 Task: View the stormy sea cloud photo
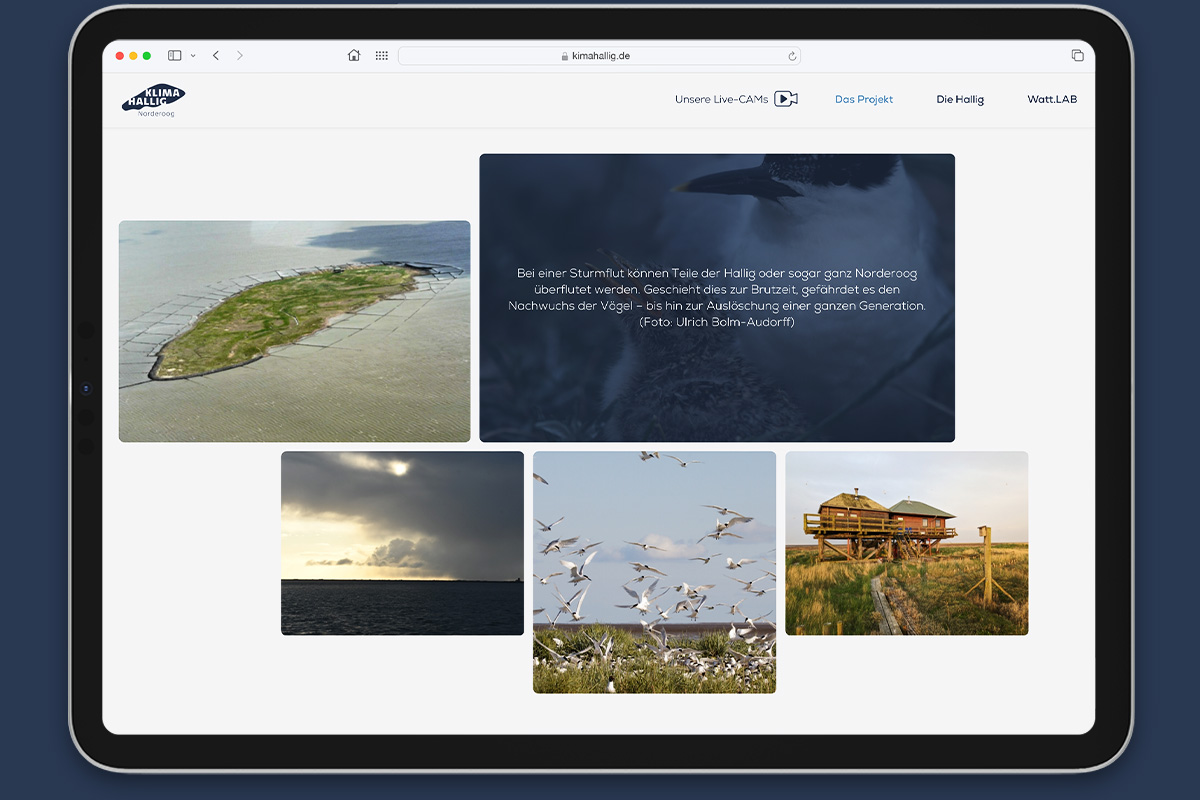402,543
